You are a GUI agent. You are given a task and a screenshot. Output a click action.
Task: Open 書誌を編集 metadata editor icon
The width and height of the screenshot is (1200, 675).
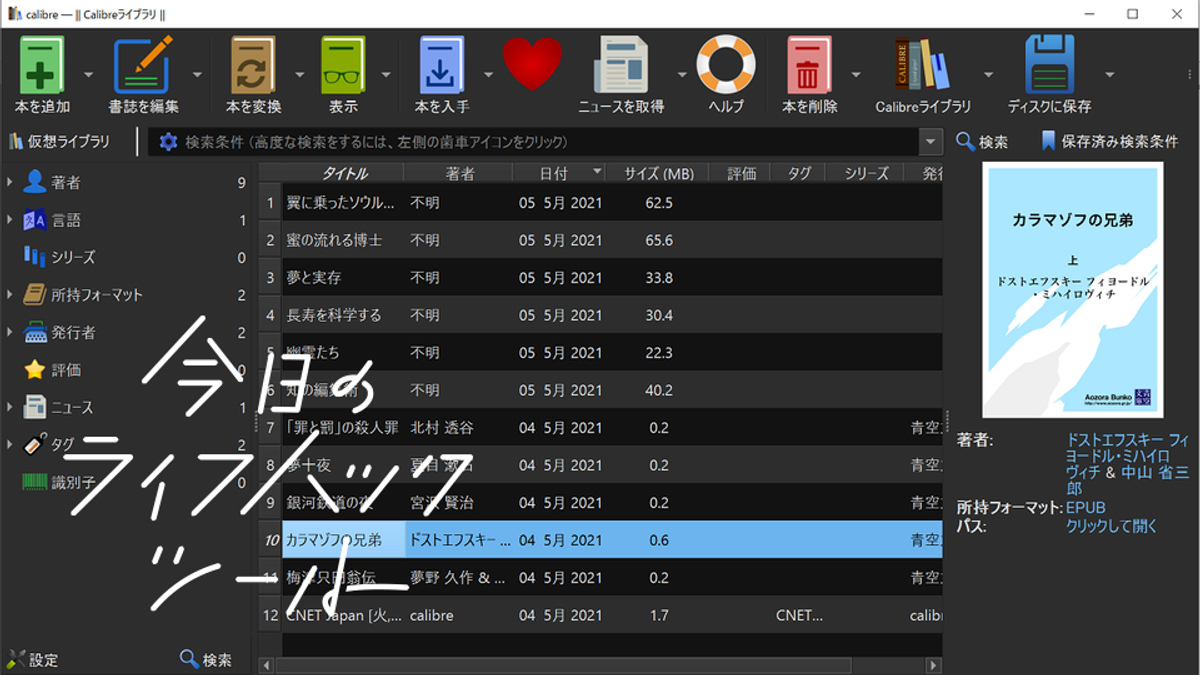[x=143, y=65]
